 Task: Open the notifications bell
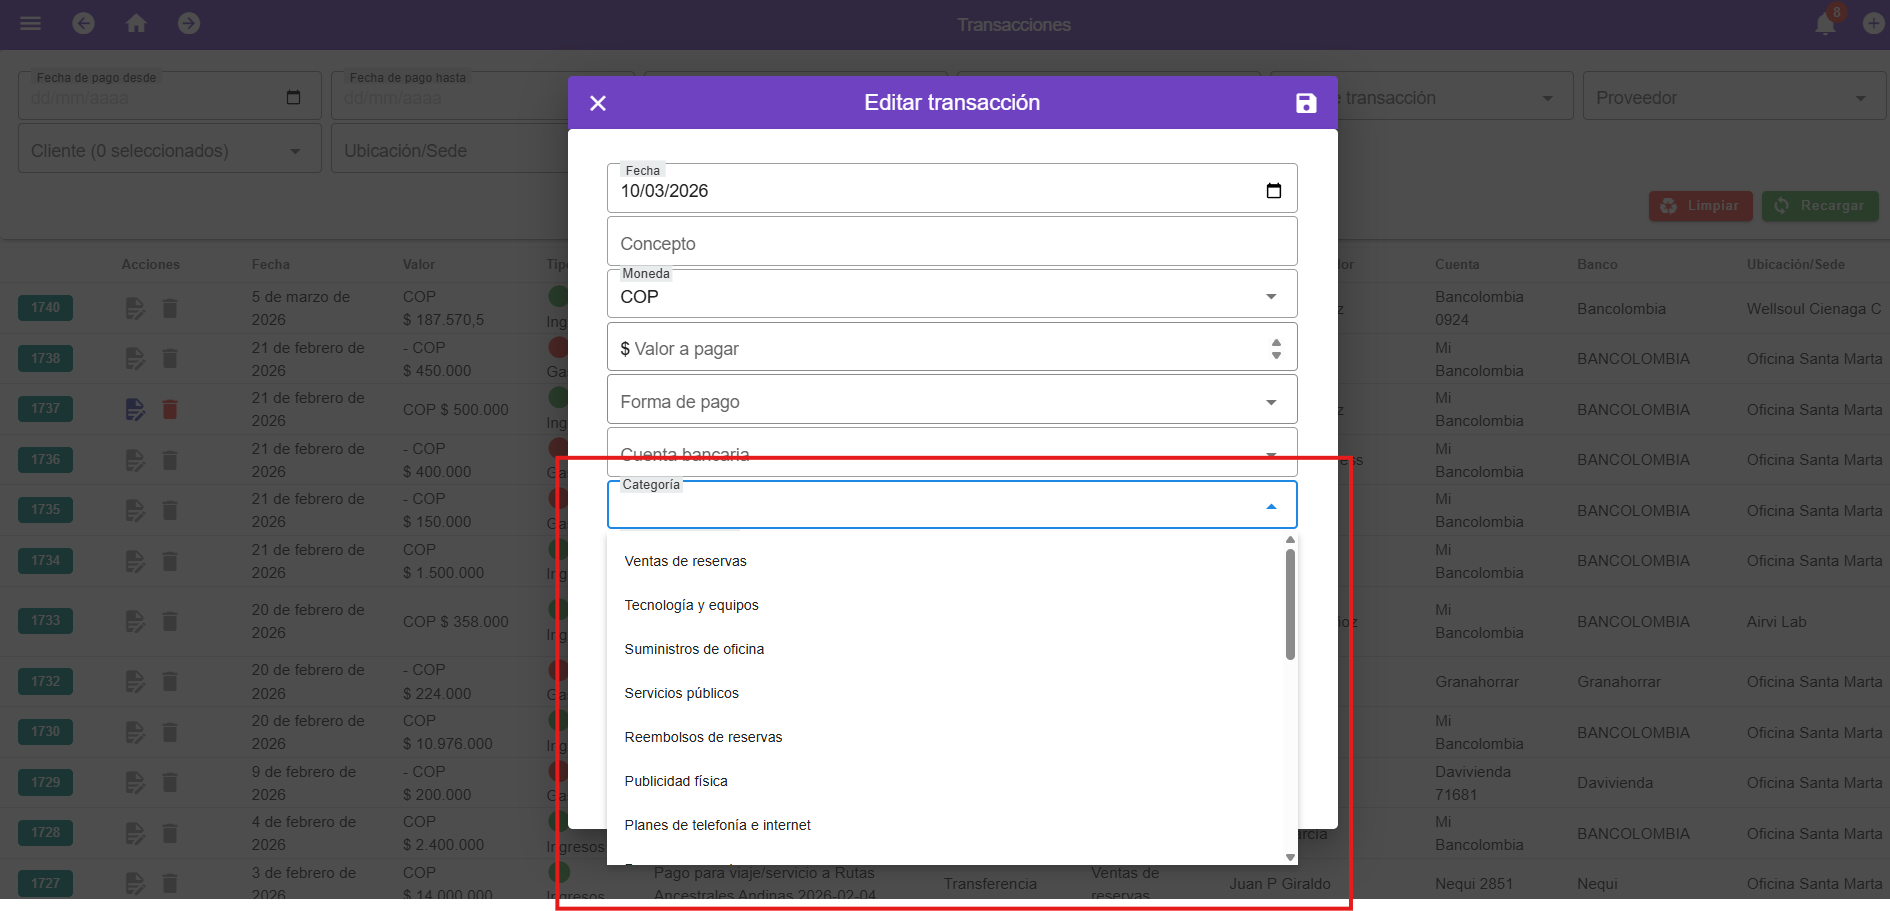1825,24
